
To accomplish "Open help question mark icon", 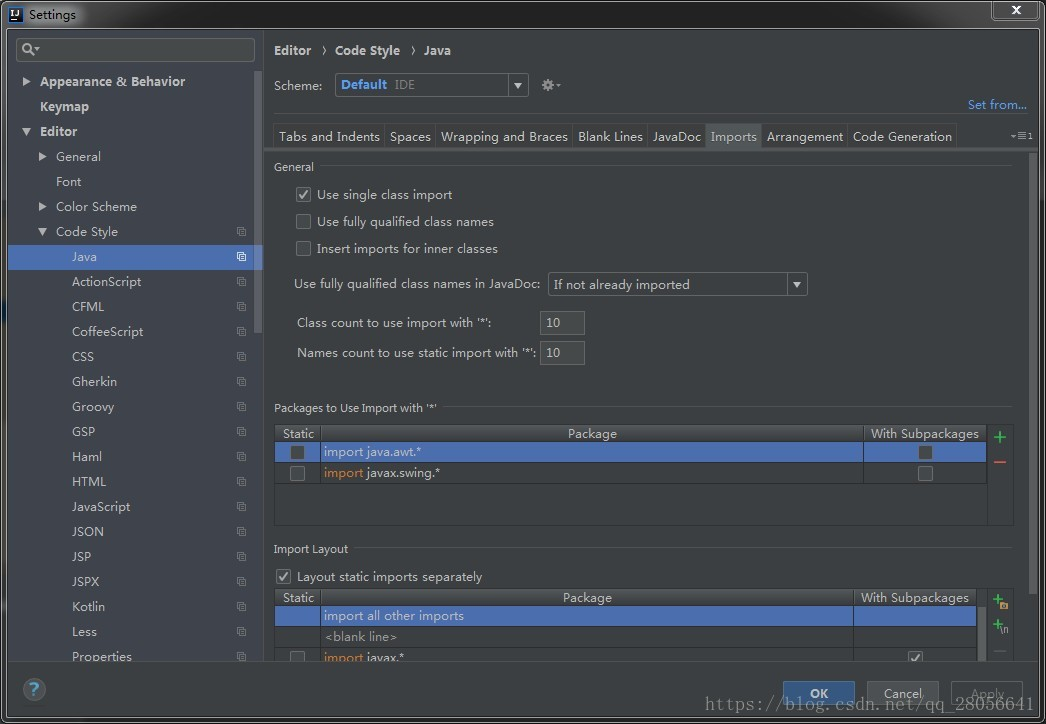I will pos(34,689).
